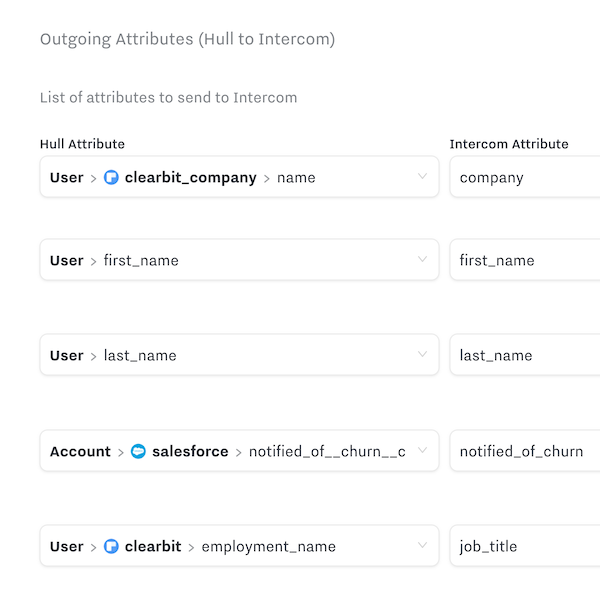Click the Clearbit icon beside clearbit_company
Viewport: 600px width, 600px height.
click(112, 178)
